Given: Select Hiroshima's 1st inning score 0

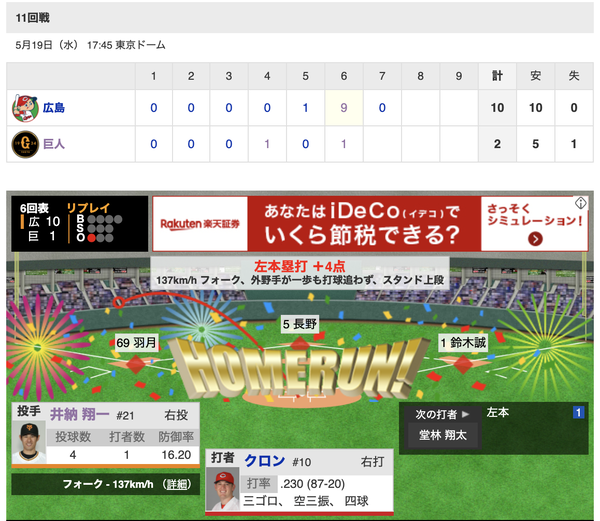Looking at the screenshot, I should pyautogui.click(x=153, y=108).
